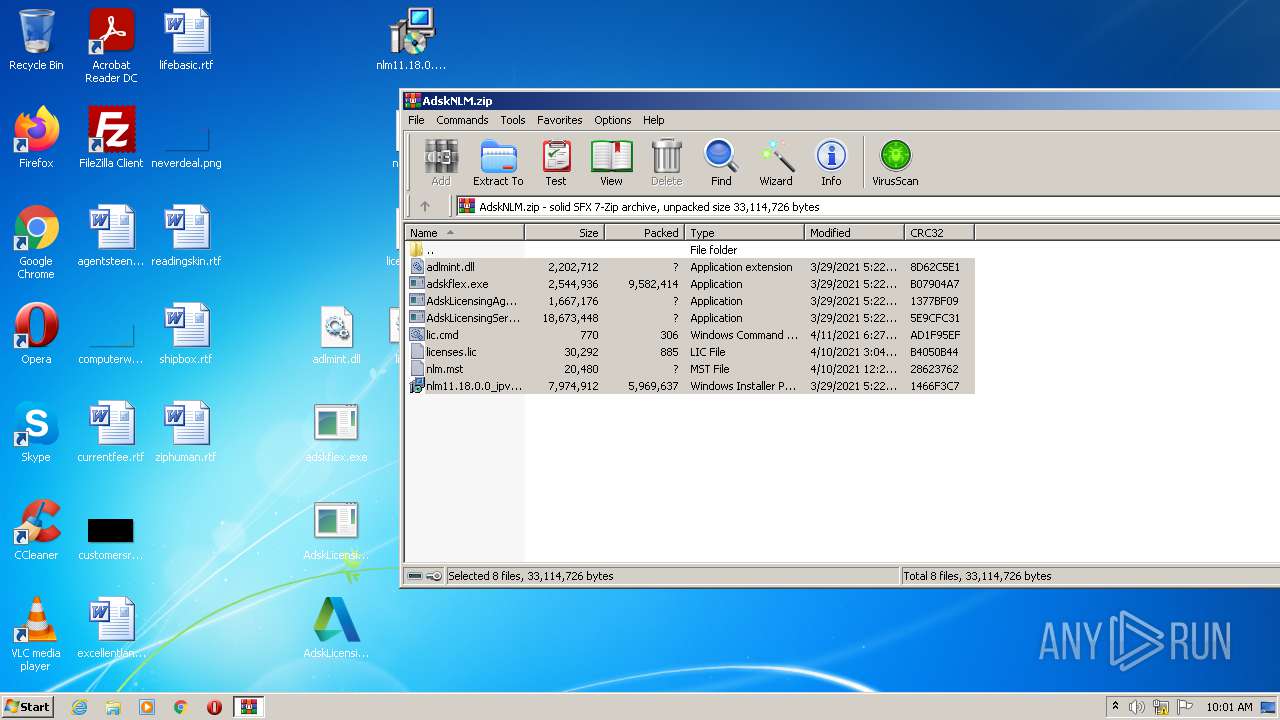Select the lifebasic.rtf desktop file
This screenshot has width=1280, height=720.
tap(186, 40)
